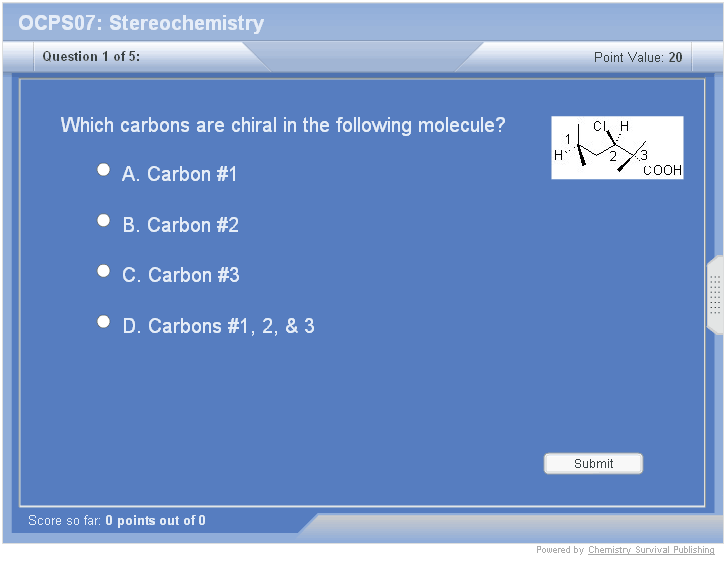Select the radio button for answer D

coord(103,321)
